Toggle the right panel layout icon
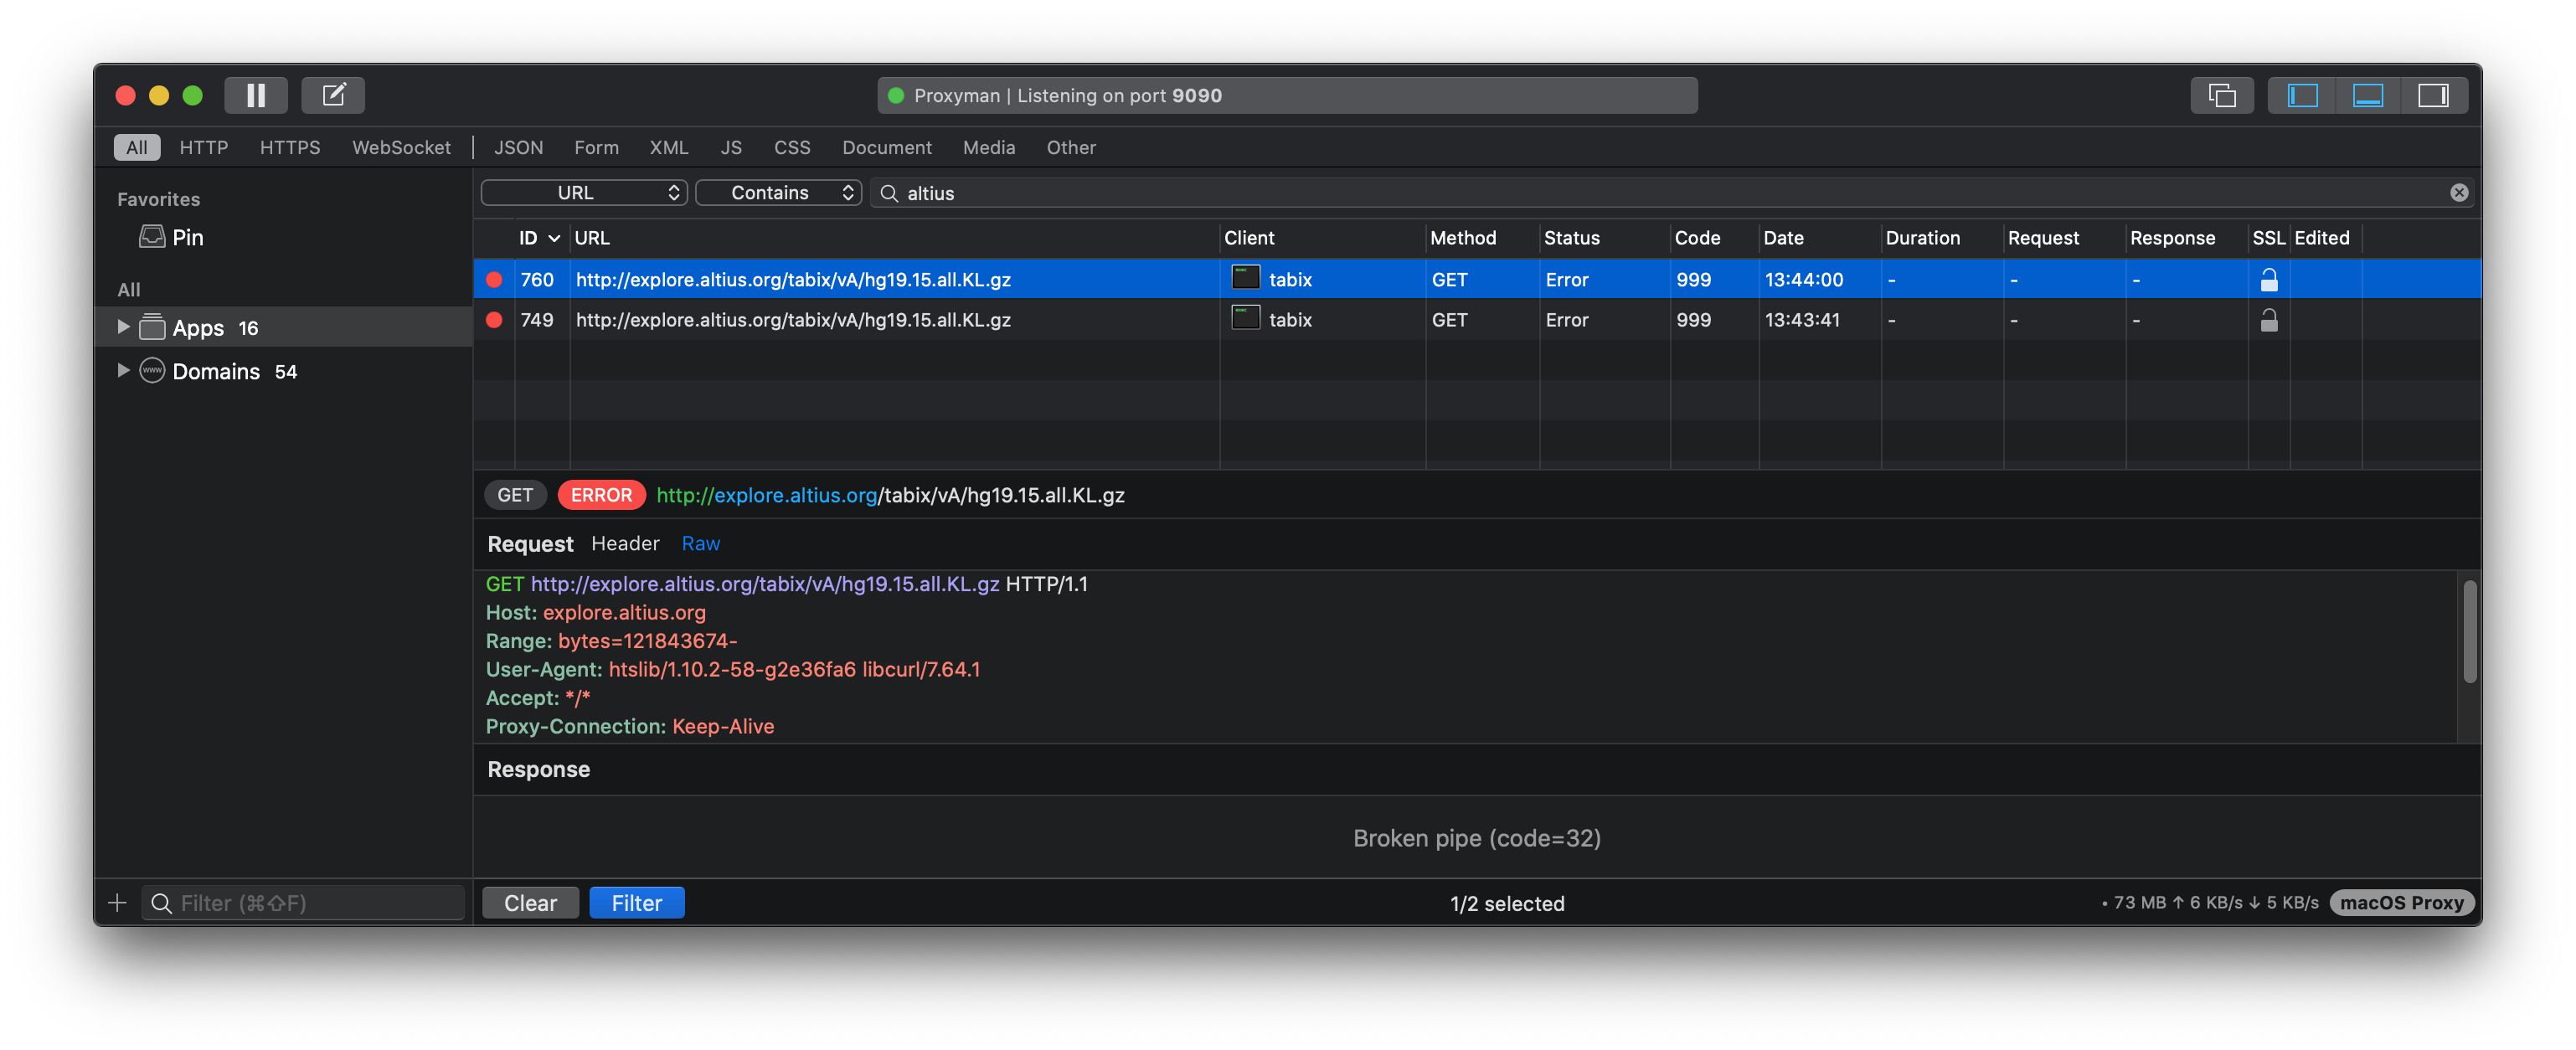2576x1050 pixels. click(2432, 95)
